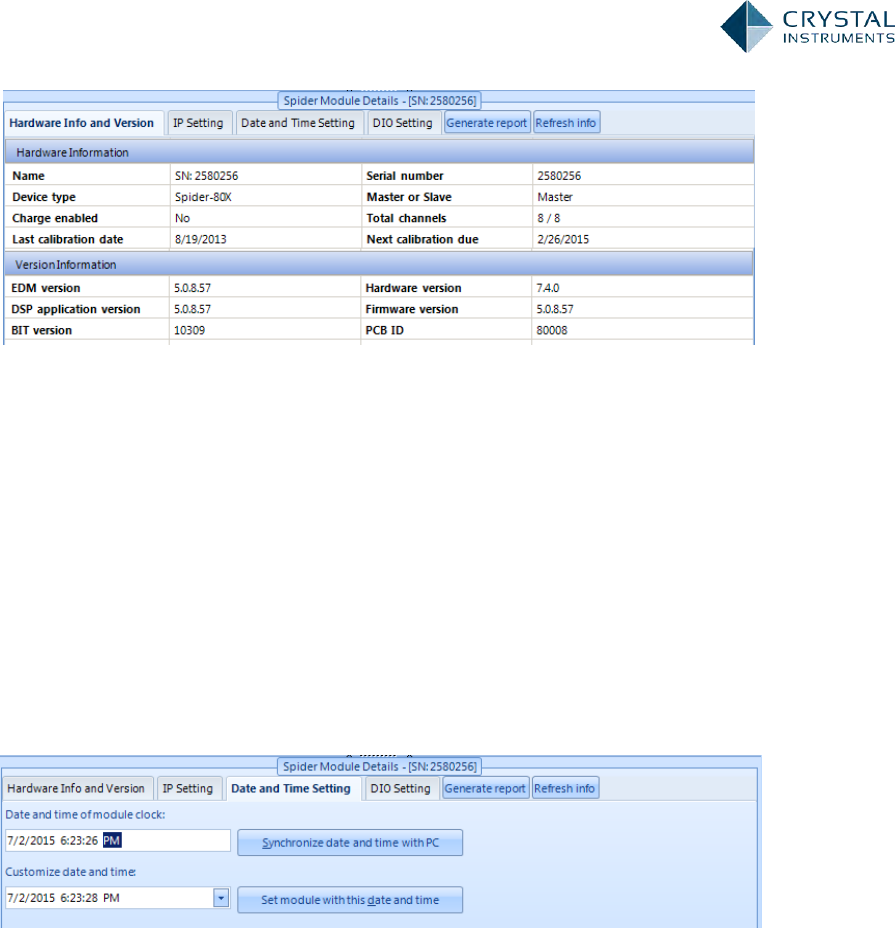
Task: Click the Firmware version label
Action: coord(411,310)
